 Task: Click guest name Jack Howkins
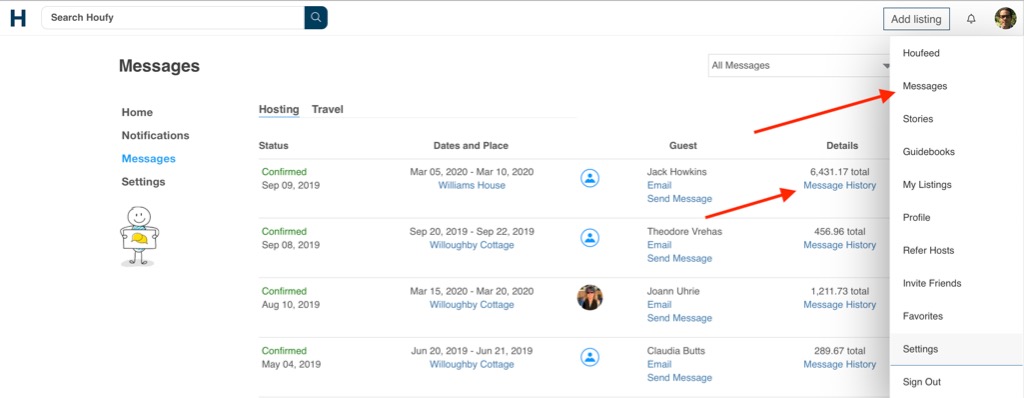[x=677, y=172]
